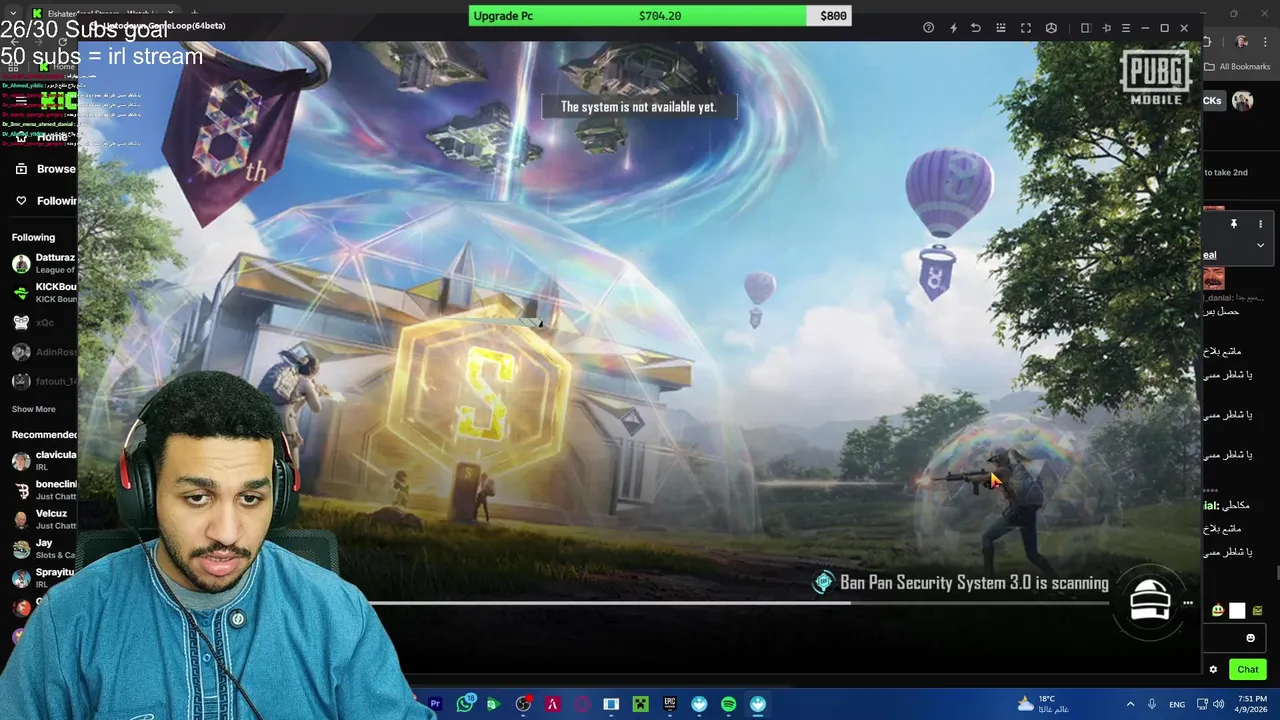Open Premiere Pro from the taskbar

coord(435,704)
